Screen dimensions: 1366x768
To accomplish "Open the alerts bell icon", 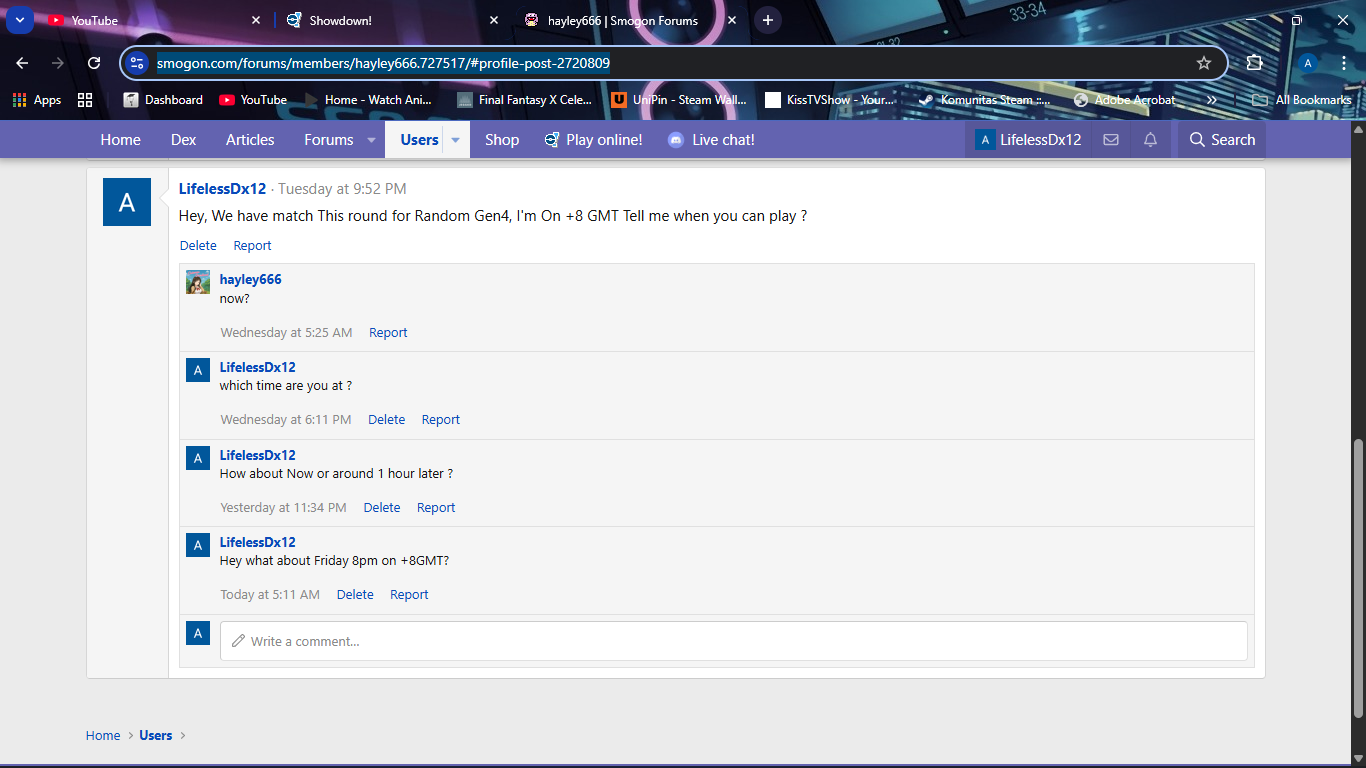I will coord(1150,140).
